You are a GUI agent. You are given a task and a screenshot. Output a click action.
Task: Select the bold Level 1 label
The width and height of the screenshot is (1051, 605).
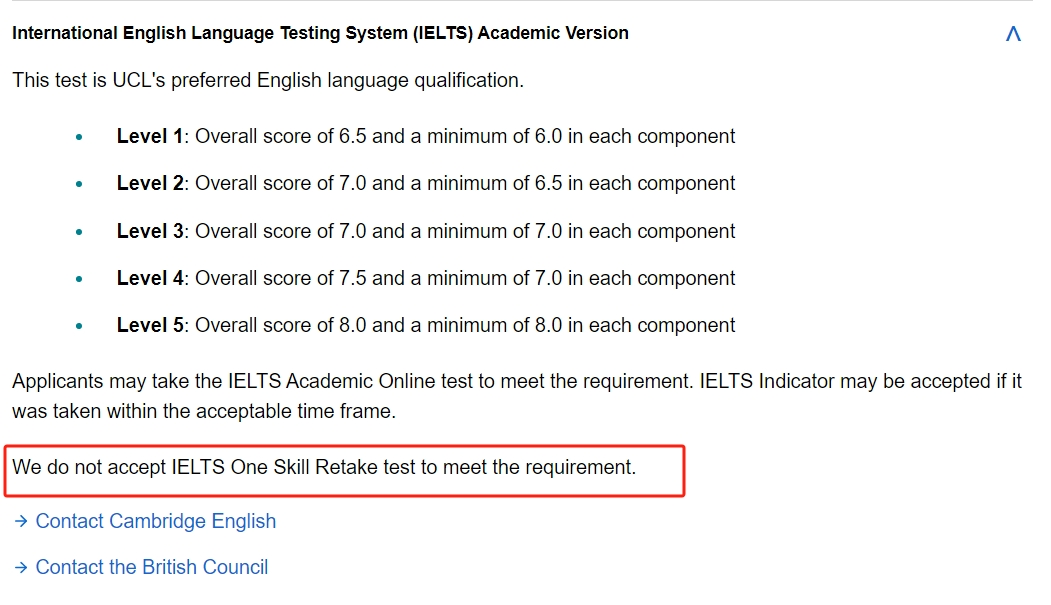(149, 136)
